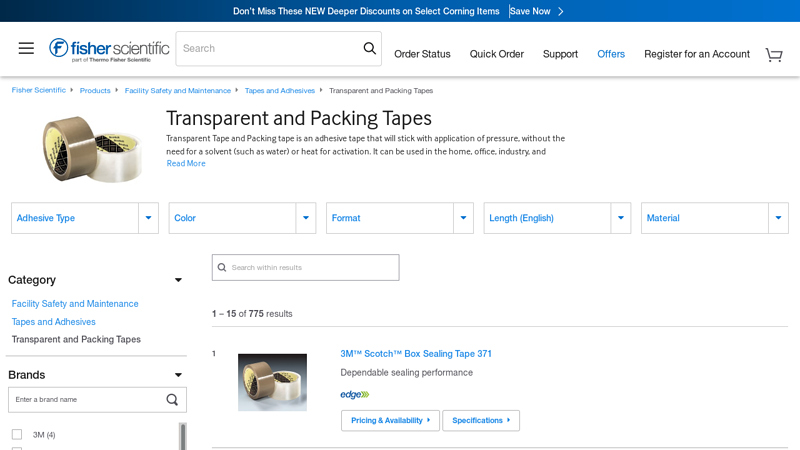Open 3M Scotch Box Sealing Tape 371
The width and height of the screenshot is (800, 450).
coord(416,354)
